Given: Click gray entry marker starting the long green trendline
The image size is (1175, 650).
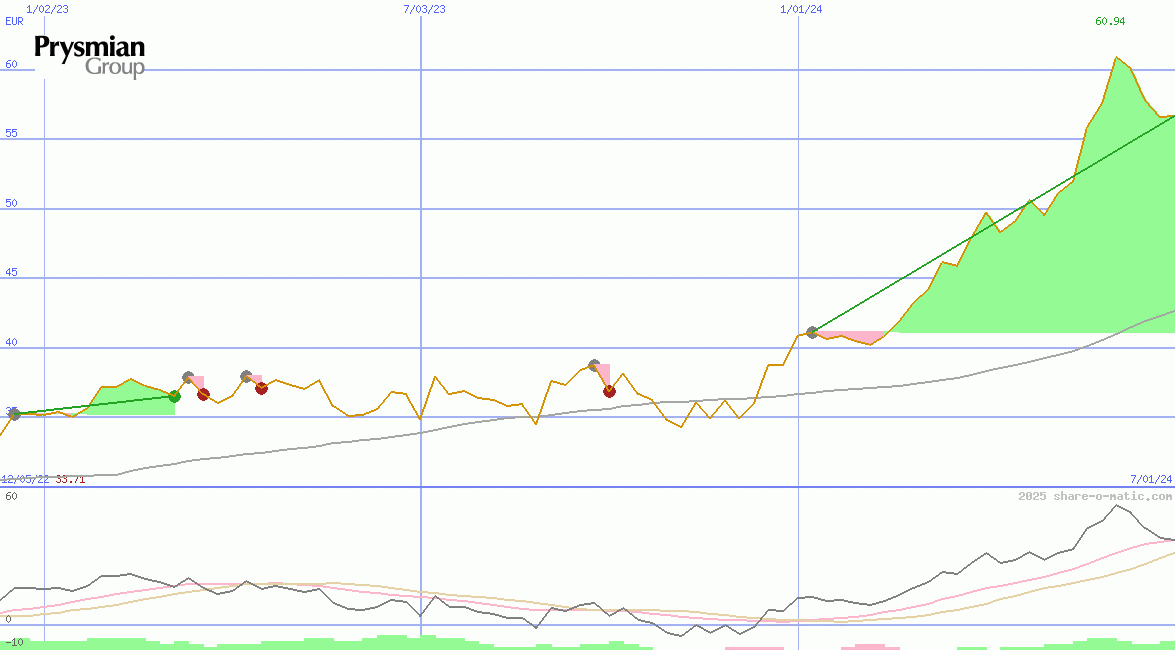Looking at the screenshot, I should tap(812, 332).
